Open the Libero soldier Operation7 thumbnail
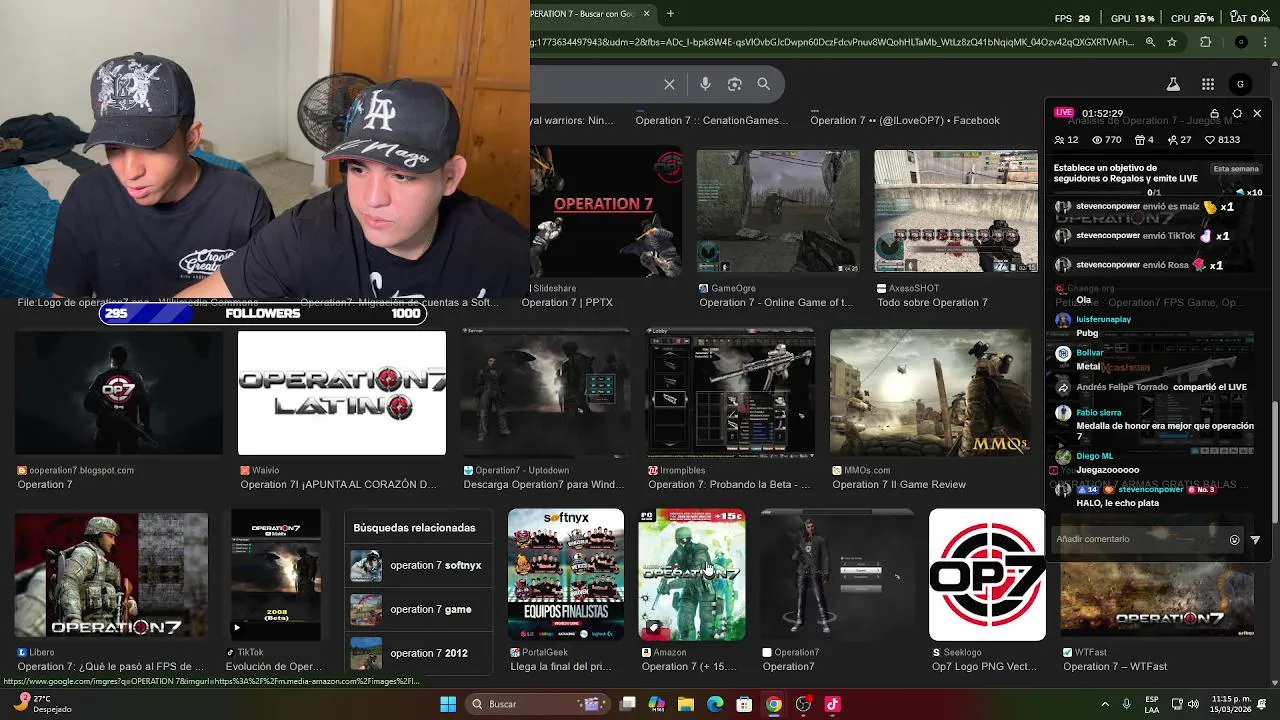 point(111,575)
